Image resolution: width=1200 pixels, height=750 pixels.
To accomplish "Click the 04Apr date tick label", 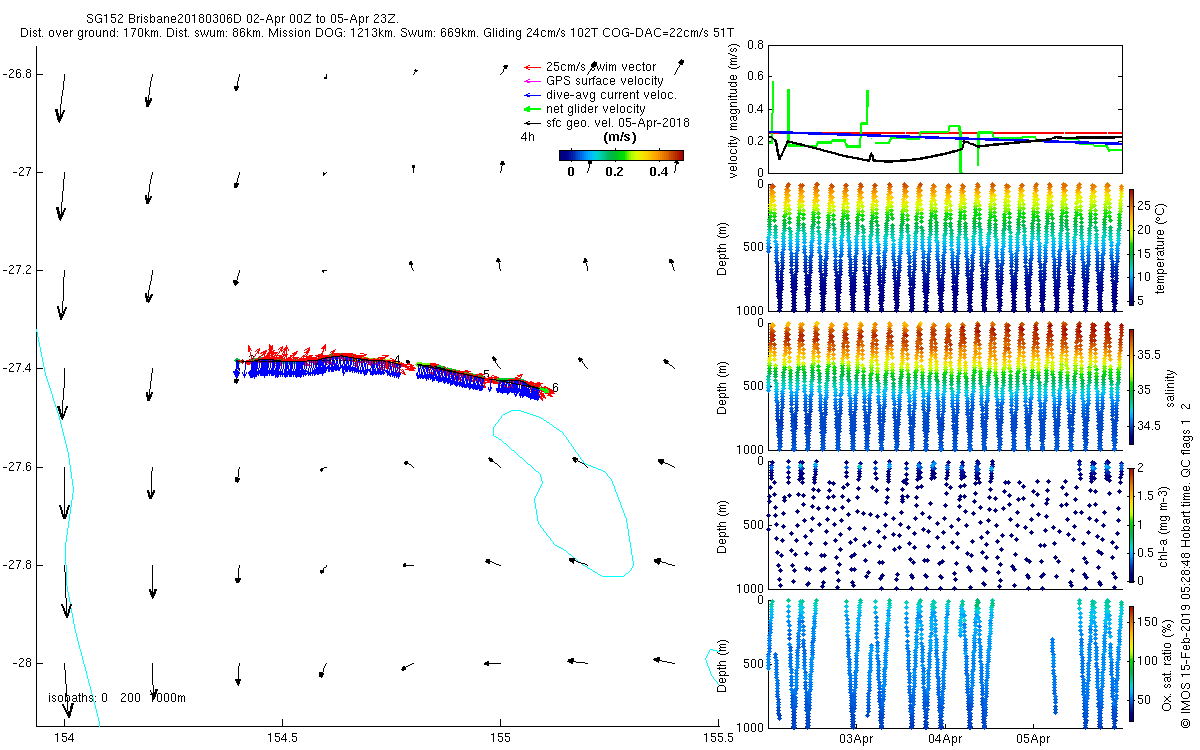I will point(945,739).
